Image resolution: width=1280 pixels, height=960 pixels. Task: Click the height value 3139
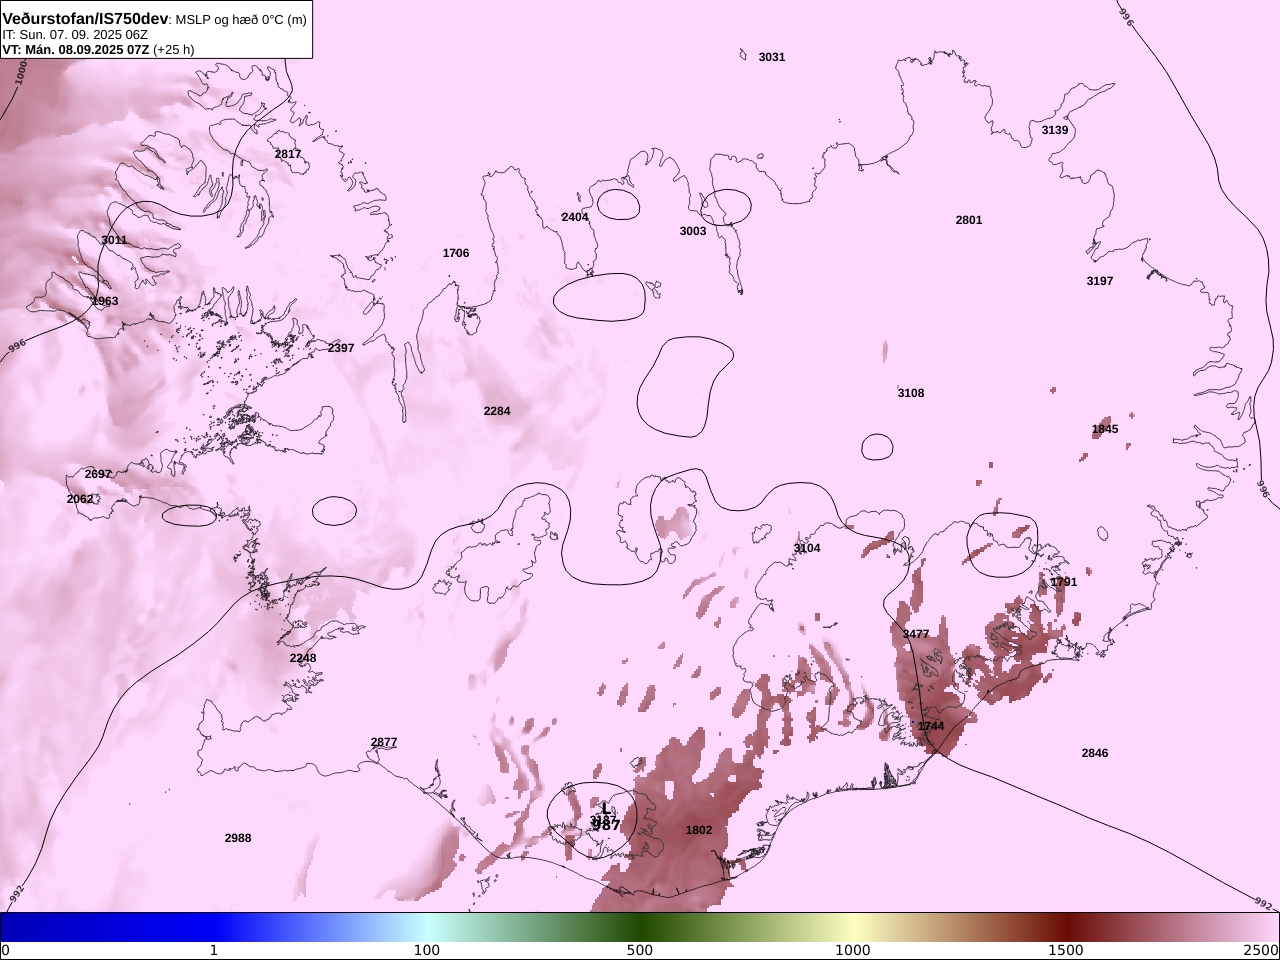click(1055, 131)
